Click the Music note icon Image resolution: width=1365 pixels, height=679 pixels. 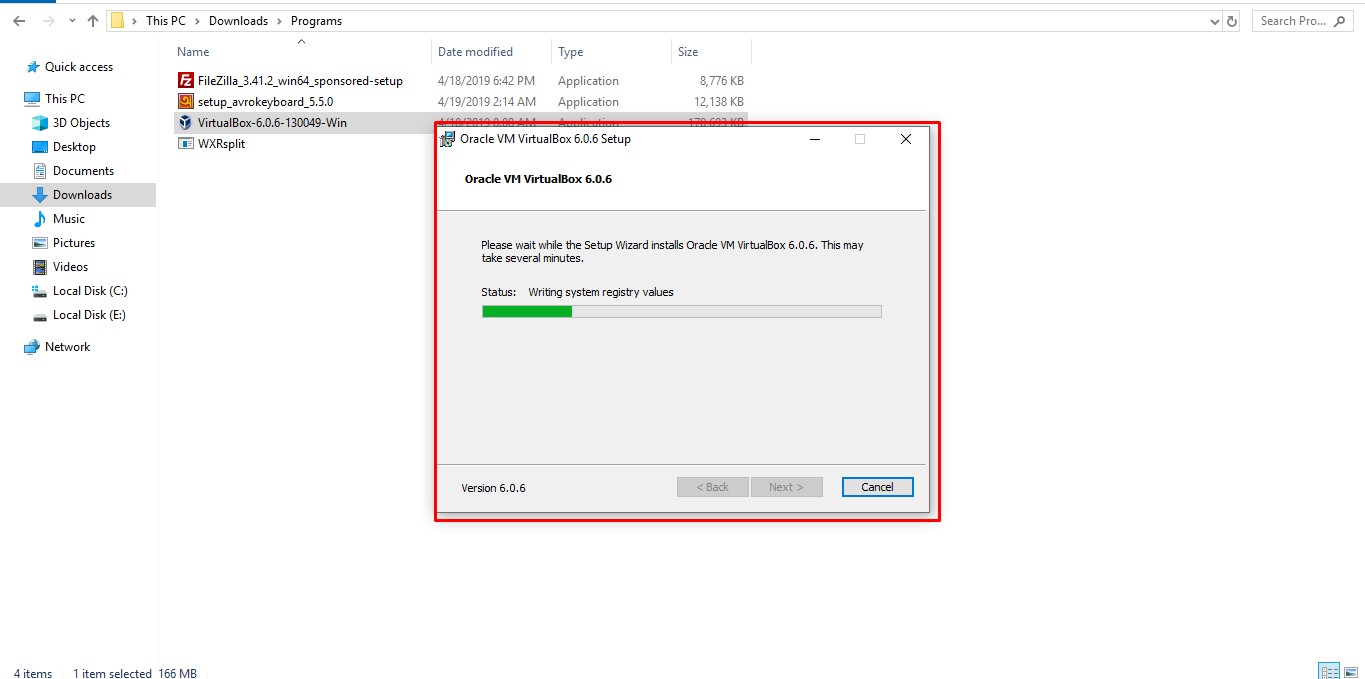[x=40, y=219]
